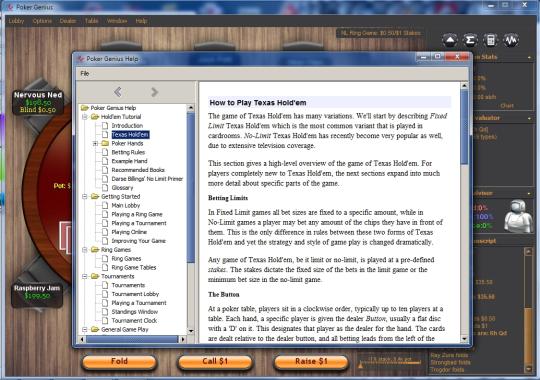Click the General Game Play folder icon
Image resolution: width=540 pixels, height=380 pixels.
pyautogui.click(x=95, y=329)
